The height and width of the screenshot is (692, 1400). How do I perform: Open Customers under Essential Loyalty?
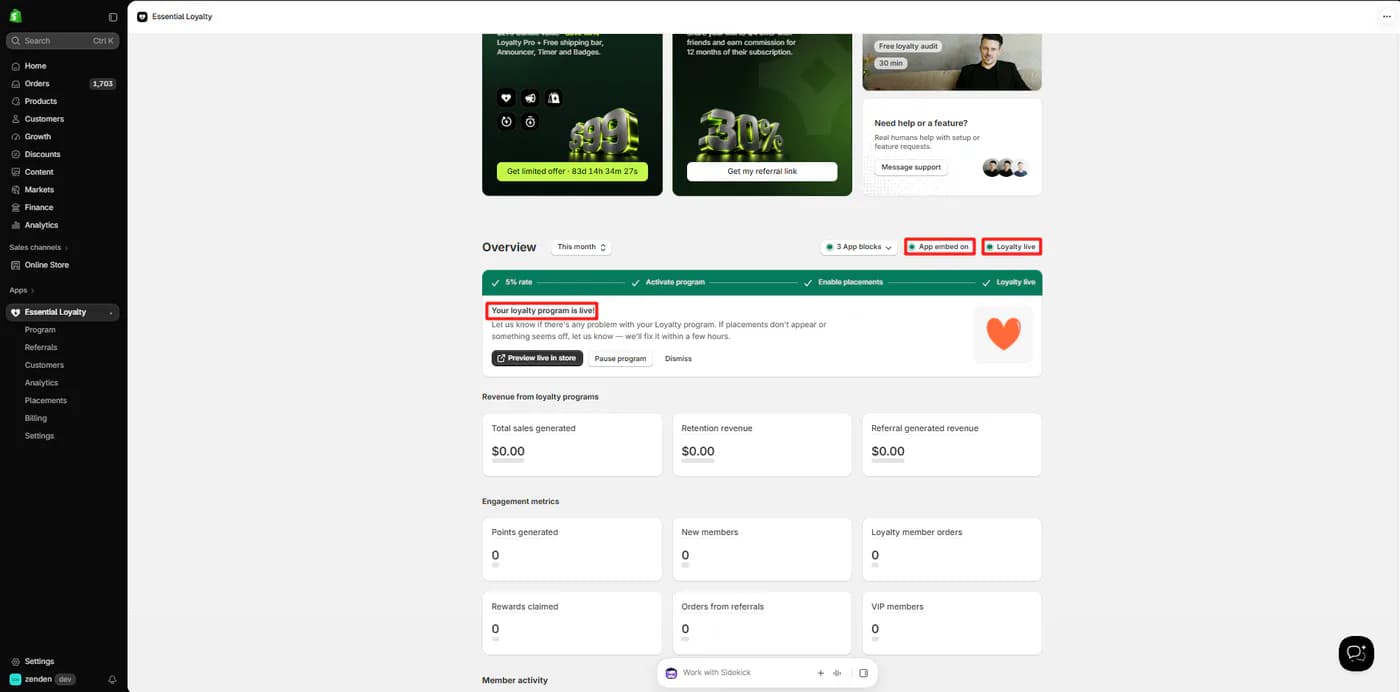44,365
